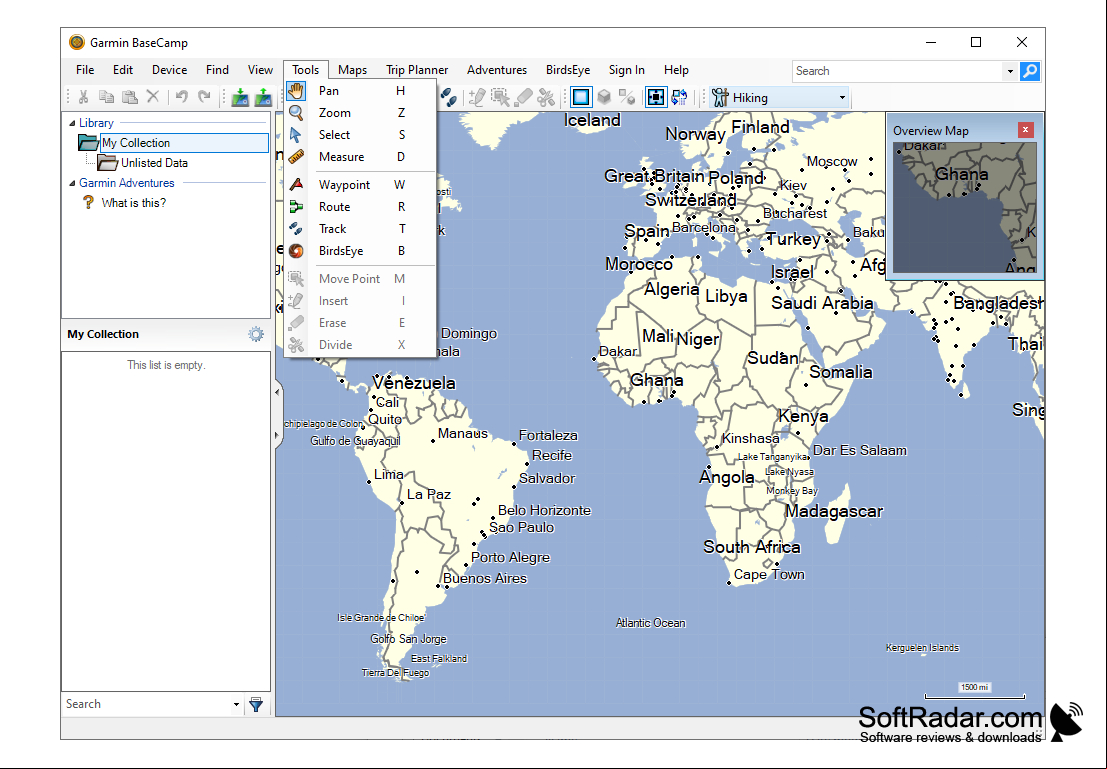Collapse the Garmin Adventures tree section
The height and width of the screenshot is (769, 1107).
71,183
